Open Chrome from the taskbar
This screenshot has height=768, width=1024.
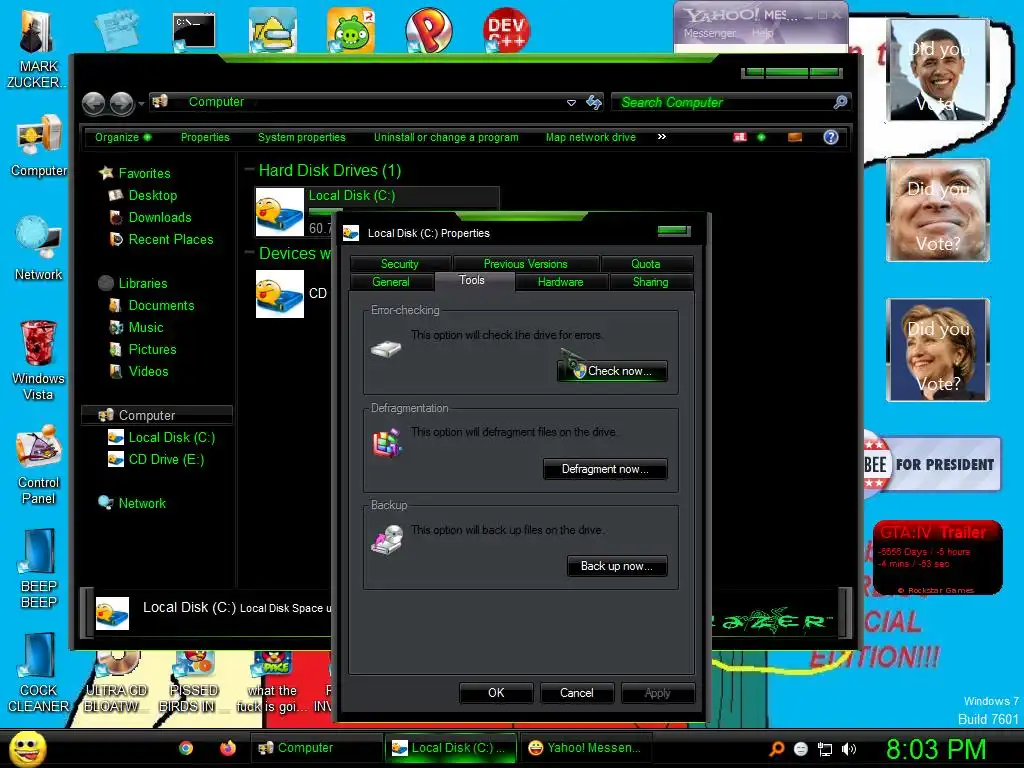click(x=186, y=748)
